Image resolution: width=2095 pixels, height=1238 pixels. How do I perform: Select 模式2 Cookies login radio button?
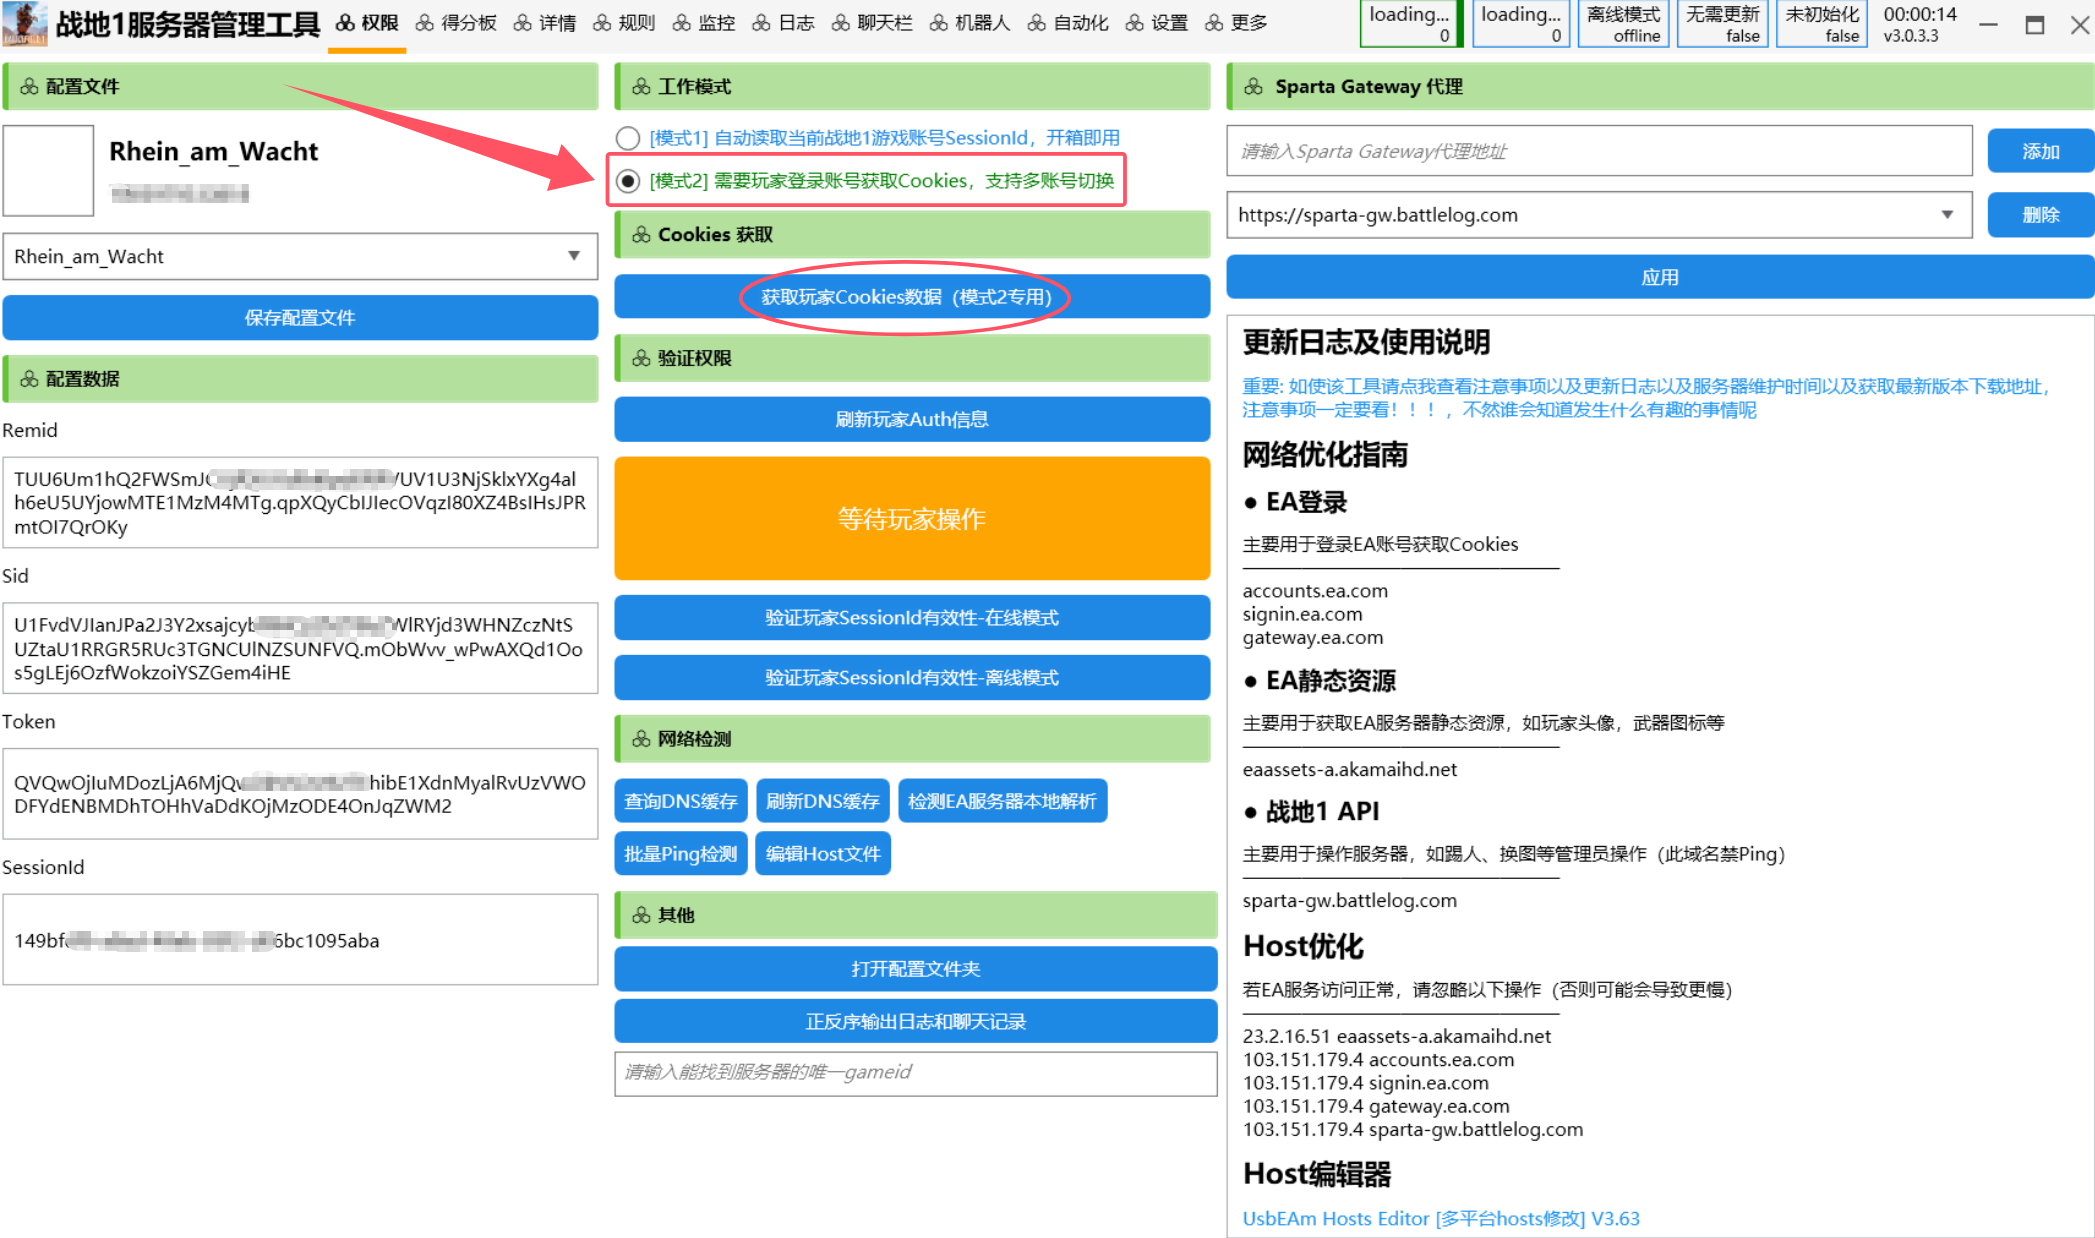click(628, 181)
